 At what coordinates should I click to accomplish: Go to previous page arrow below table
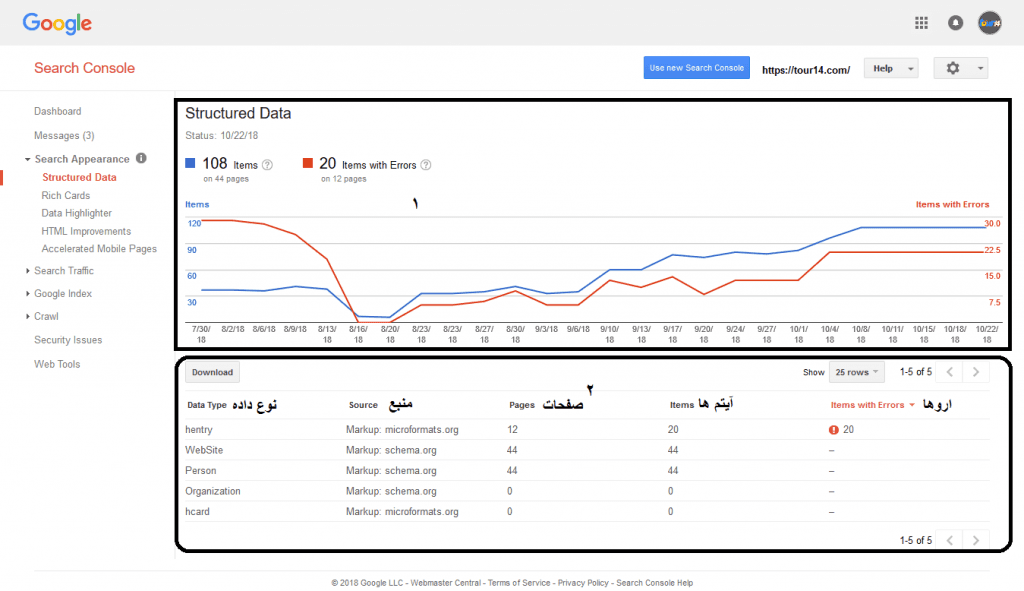pyautogui.click(x=950, y=540)
